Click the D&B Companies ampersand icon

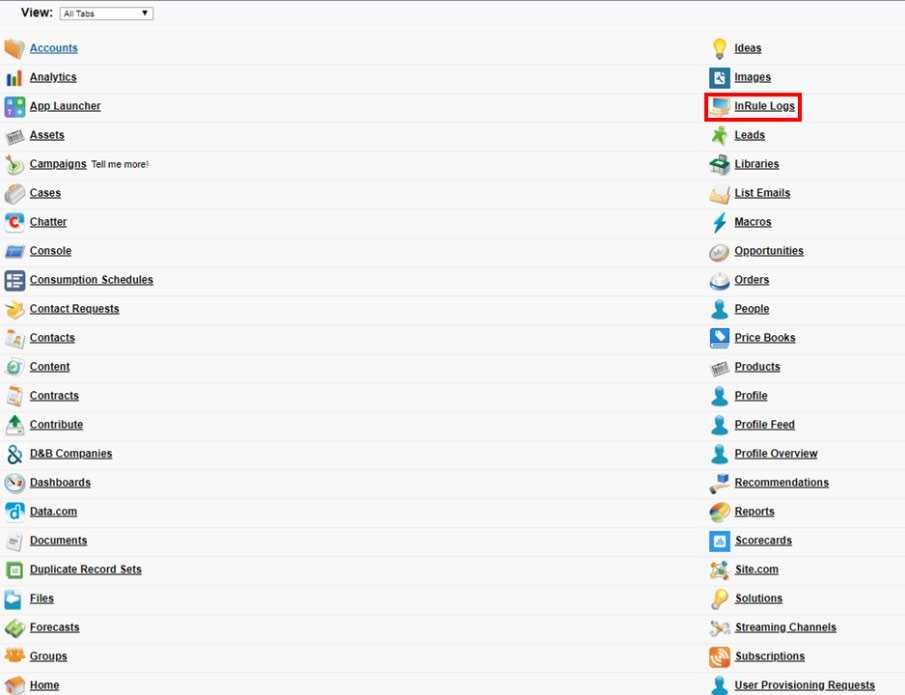point(14,454)
